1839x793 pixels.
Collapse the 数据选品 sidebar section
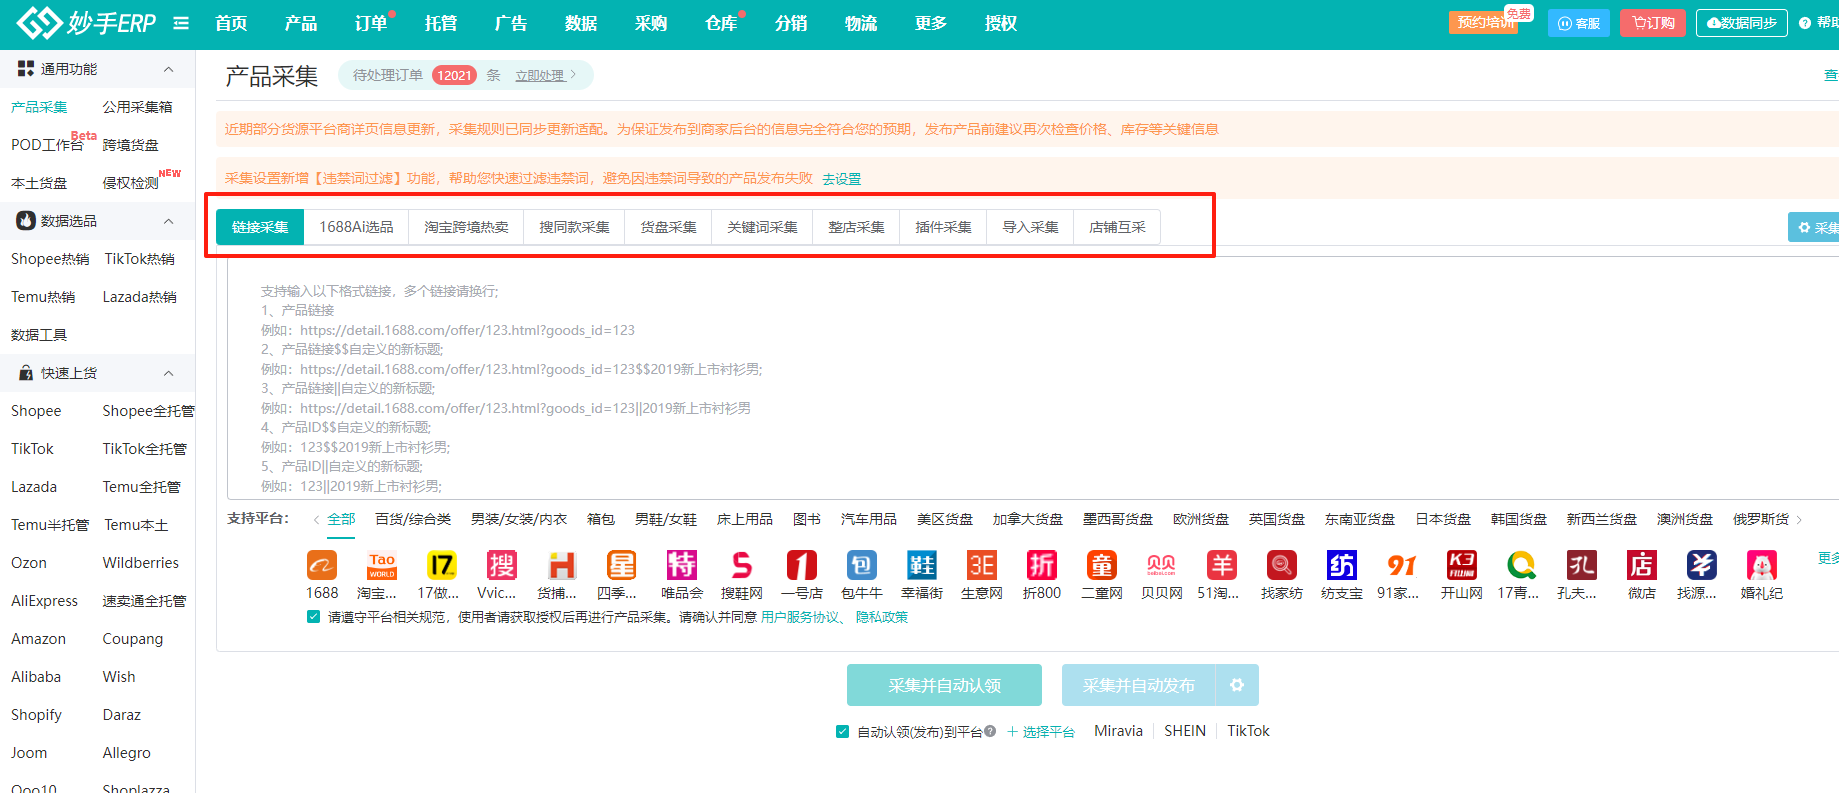point(168,221)
